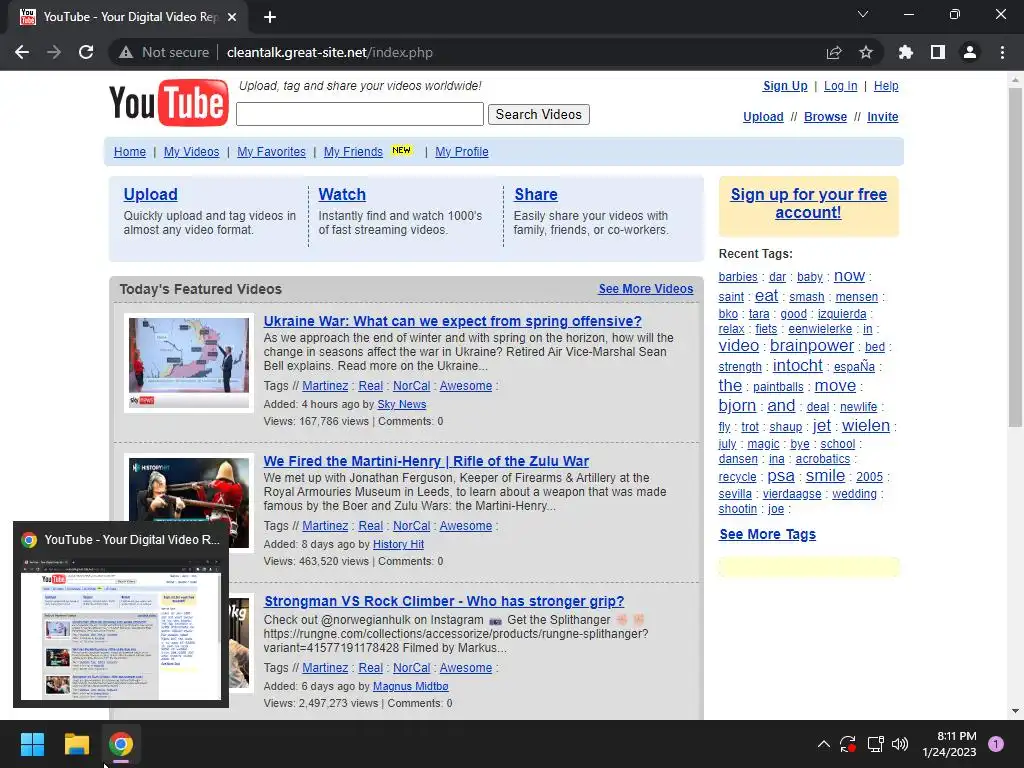
Task: Open the notification badge in taskbar
Action: coord(996,744)
